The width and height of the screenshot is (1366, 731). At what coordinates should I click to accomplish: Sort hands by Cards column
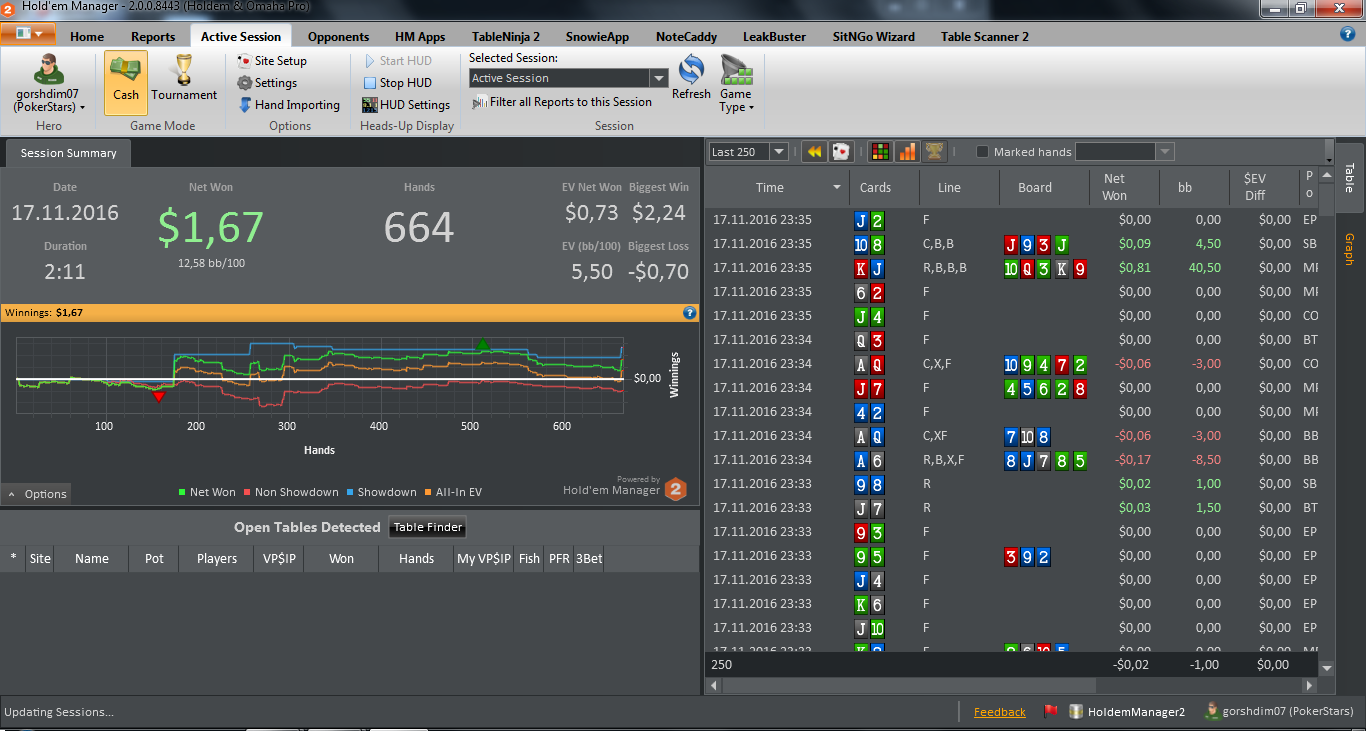coord(875,188)
